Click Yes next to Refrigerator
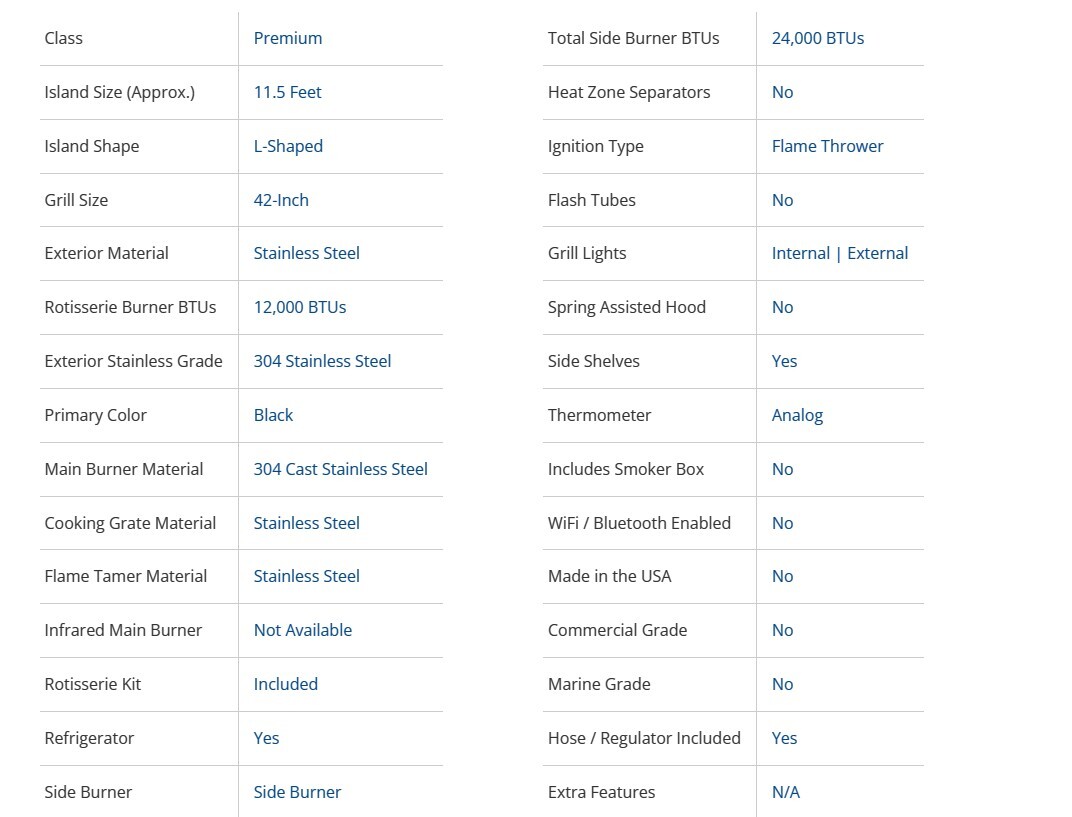The image size is (1072, 817). pyautogui.click(x=266, y=738)
